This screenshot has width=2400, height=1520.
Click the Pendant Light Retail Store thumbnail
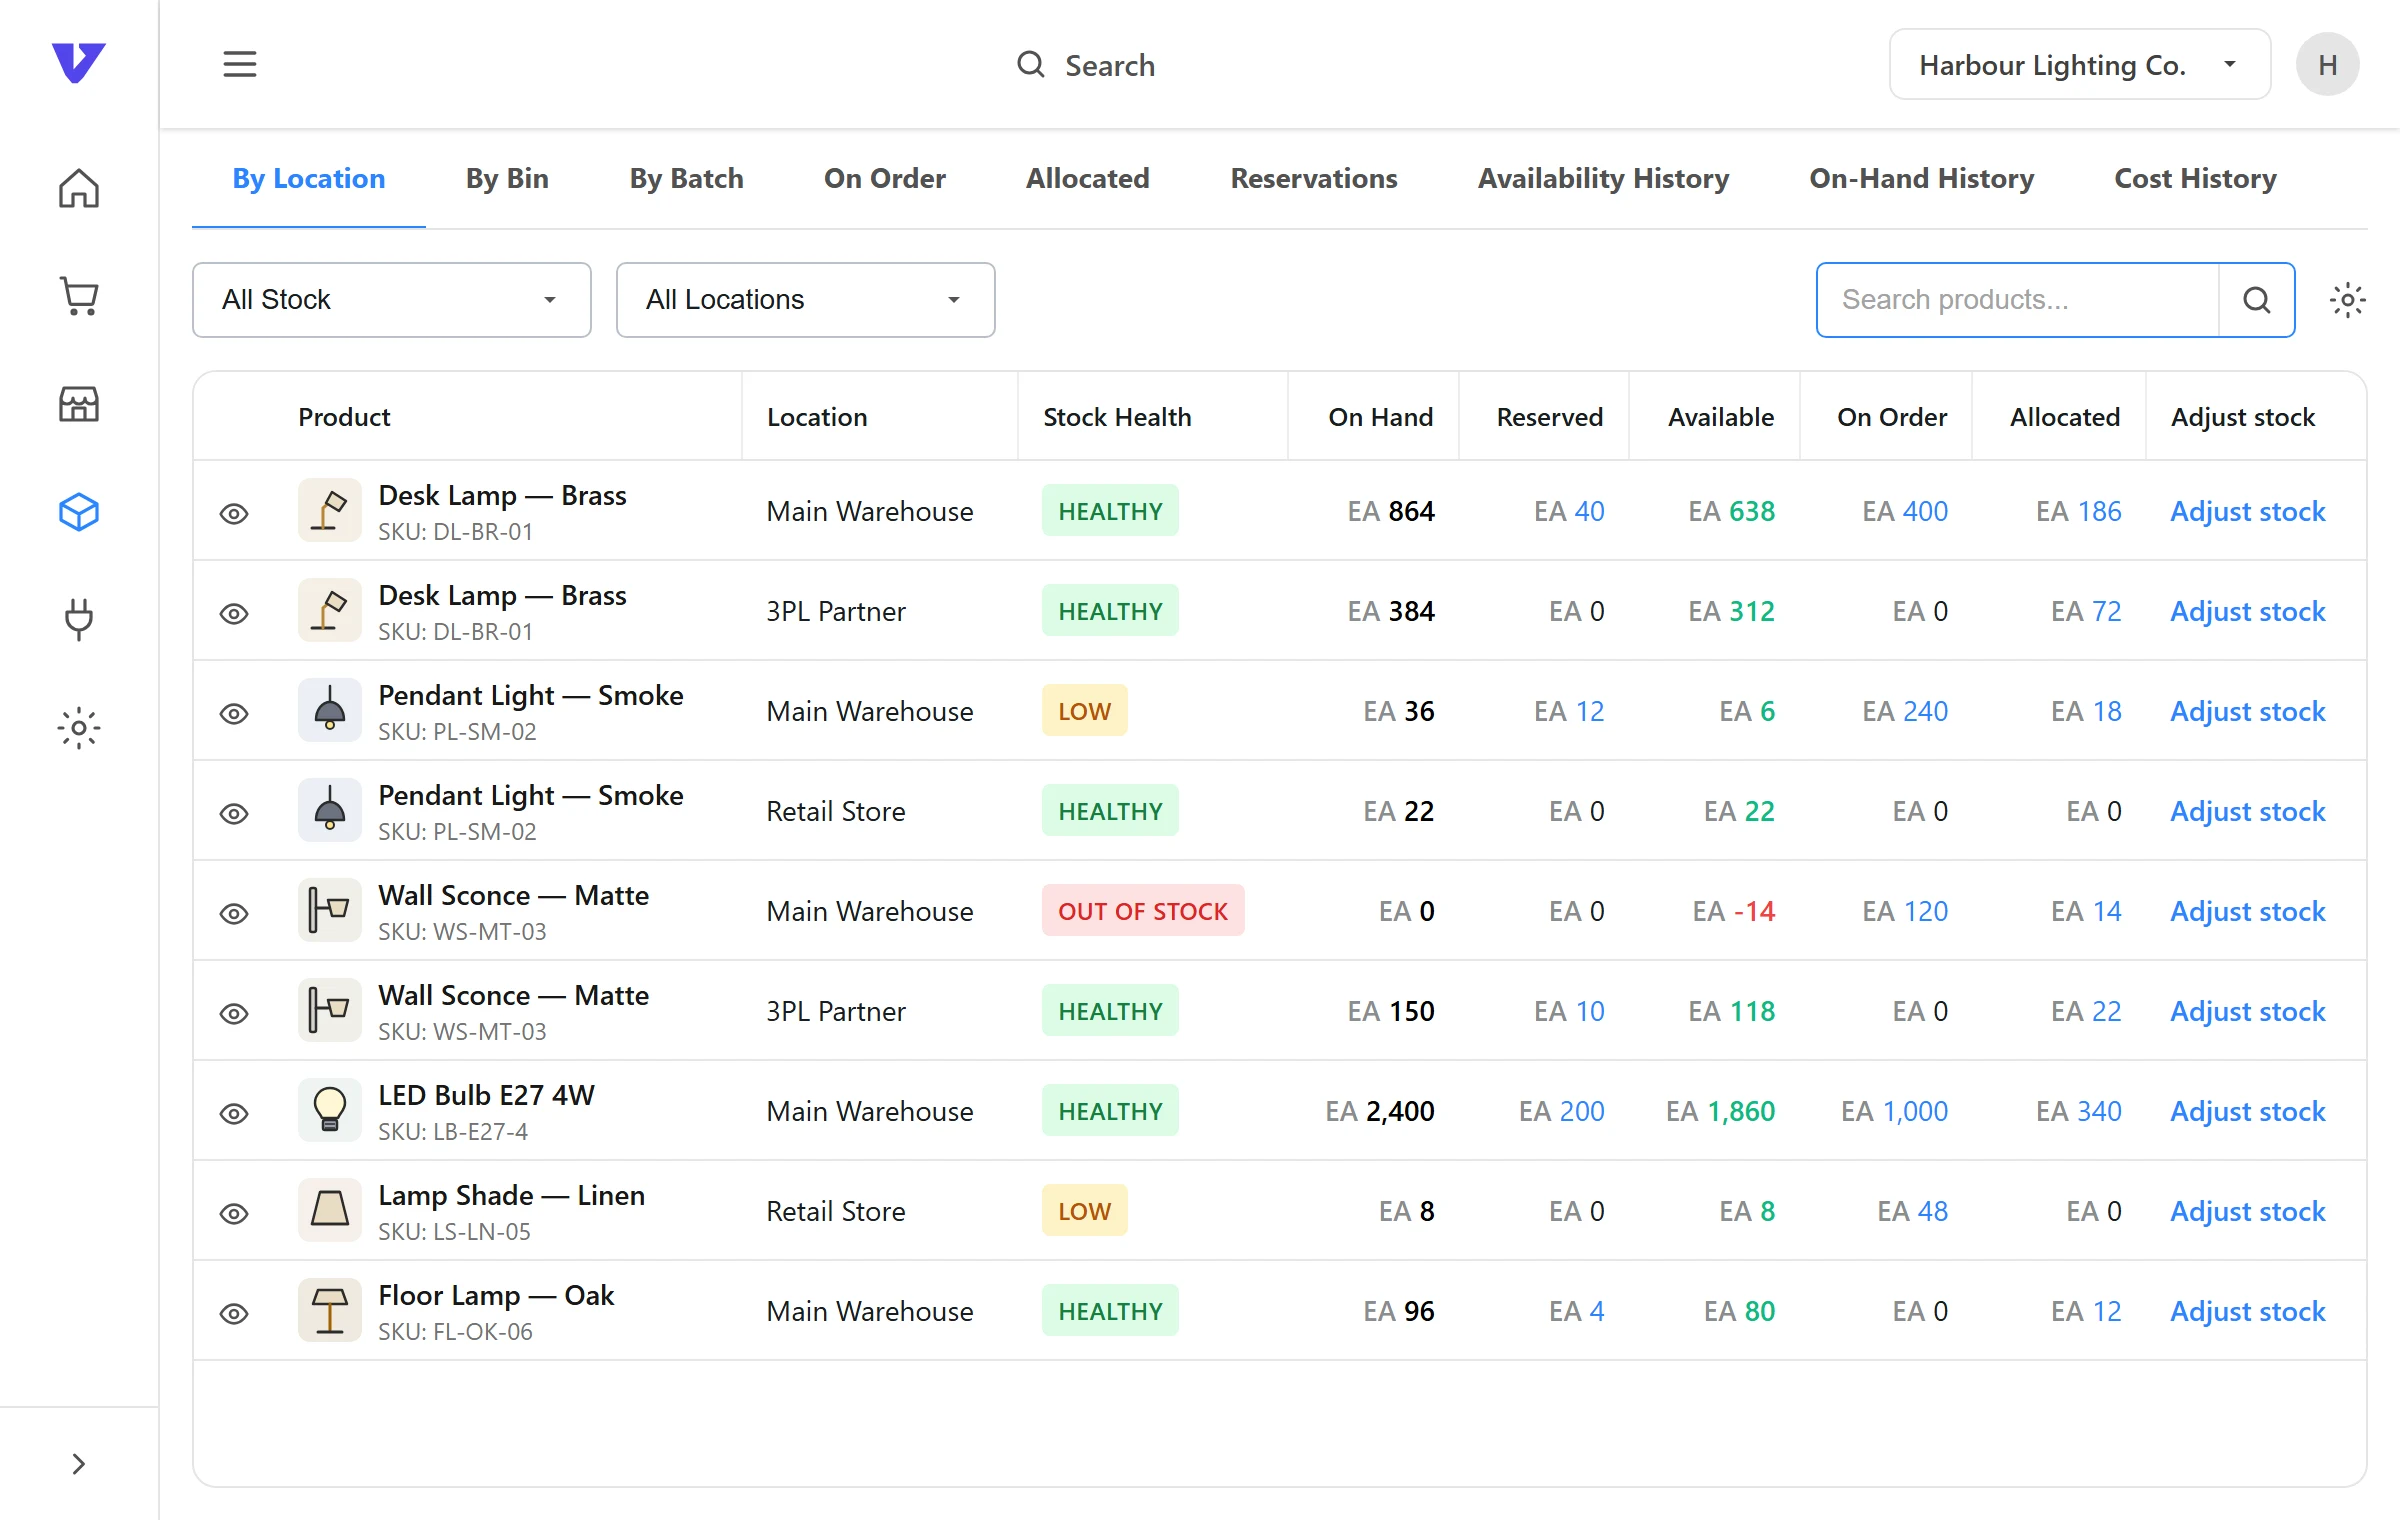click(x=330, y=810)
